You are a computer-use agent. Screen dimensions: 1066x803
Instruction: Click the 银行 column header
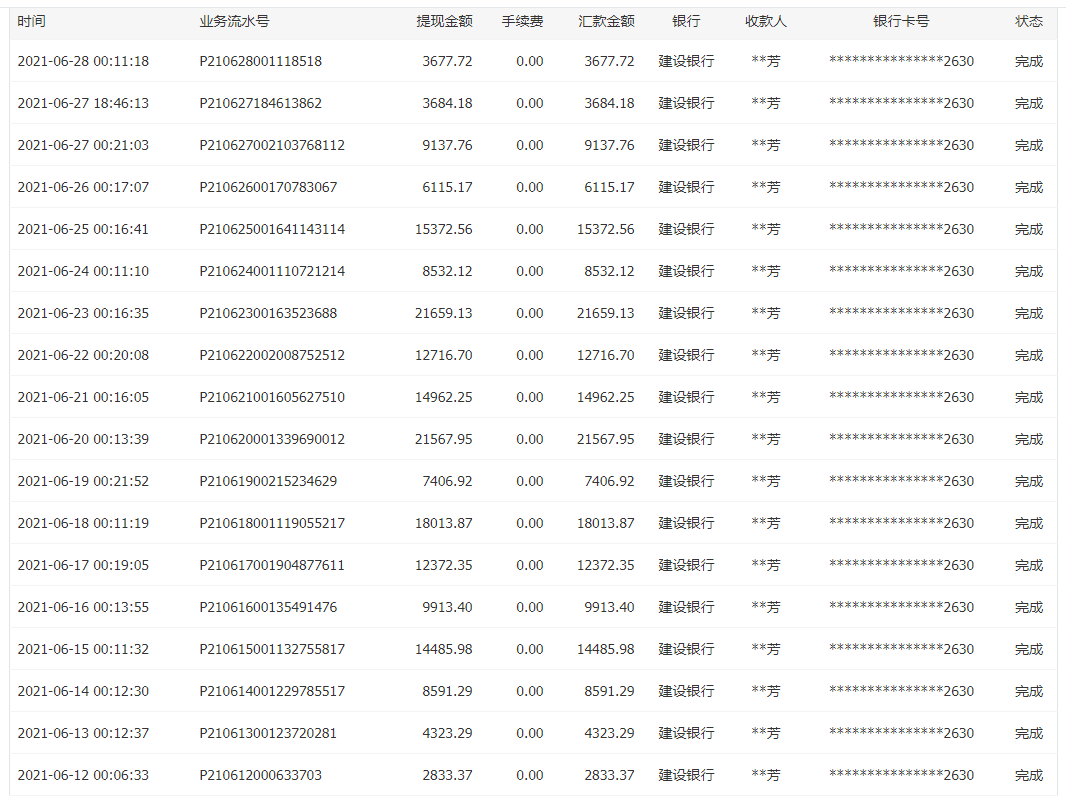click(686, 21)
